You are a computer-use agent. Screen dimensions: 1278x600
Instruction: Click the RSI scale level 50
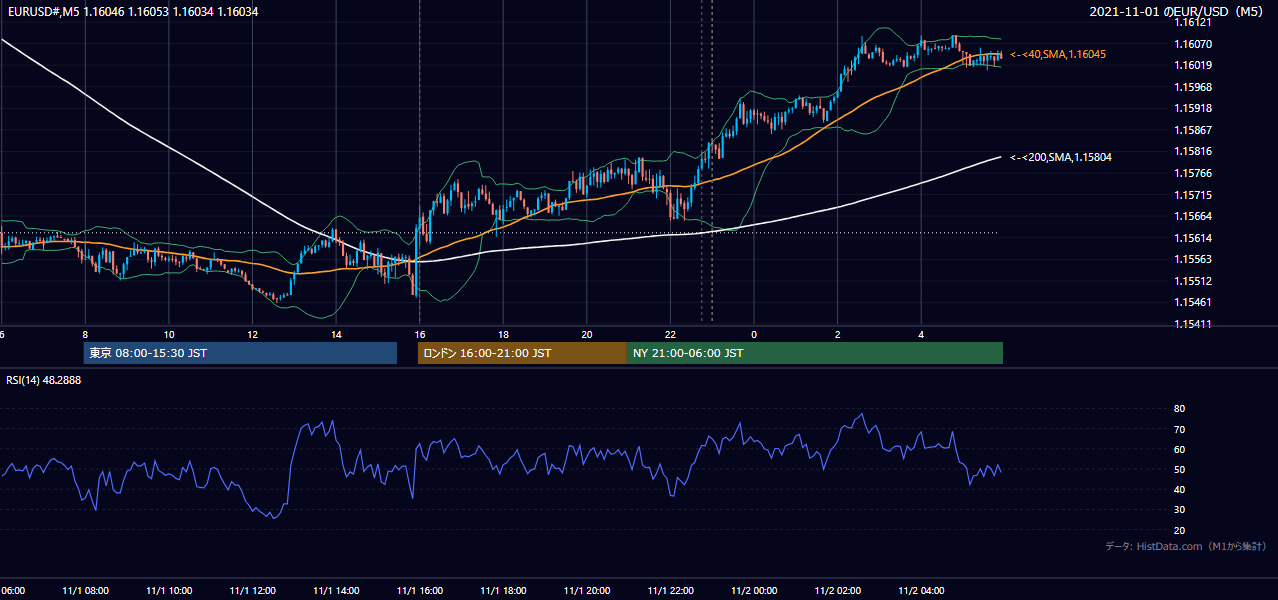pos(1179,469)
